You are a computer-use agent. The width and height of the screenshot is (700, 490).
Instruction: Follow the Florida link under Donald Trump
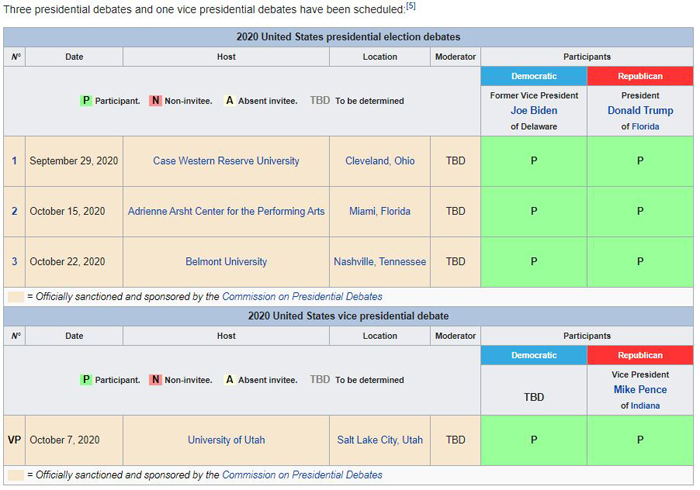[x=645, y=126]
